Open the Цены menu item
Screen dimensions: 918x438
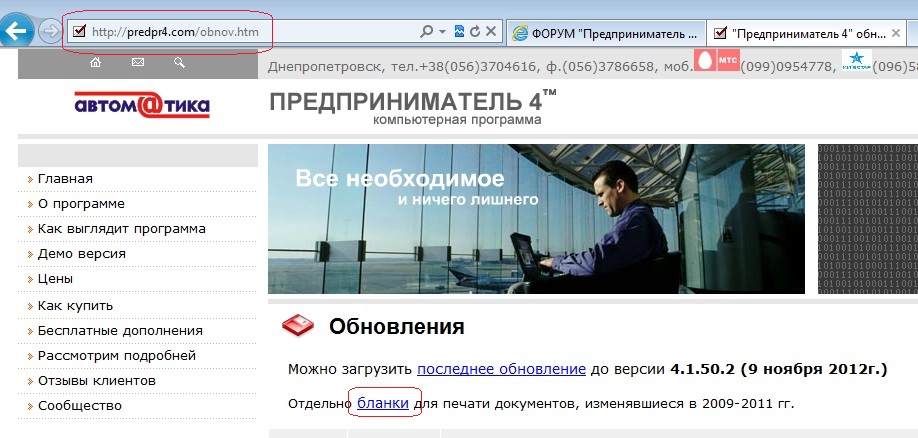tap(55, 279)
